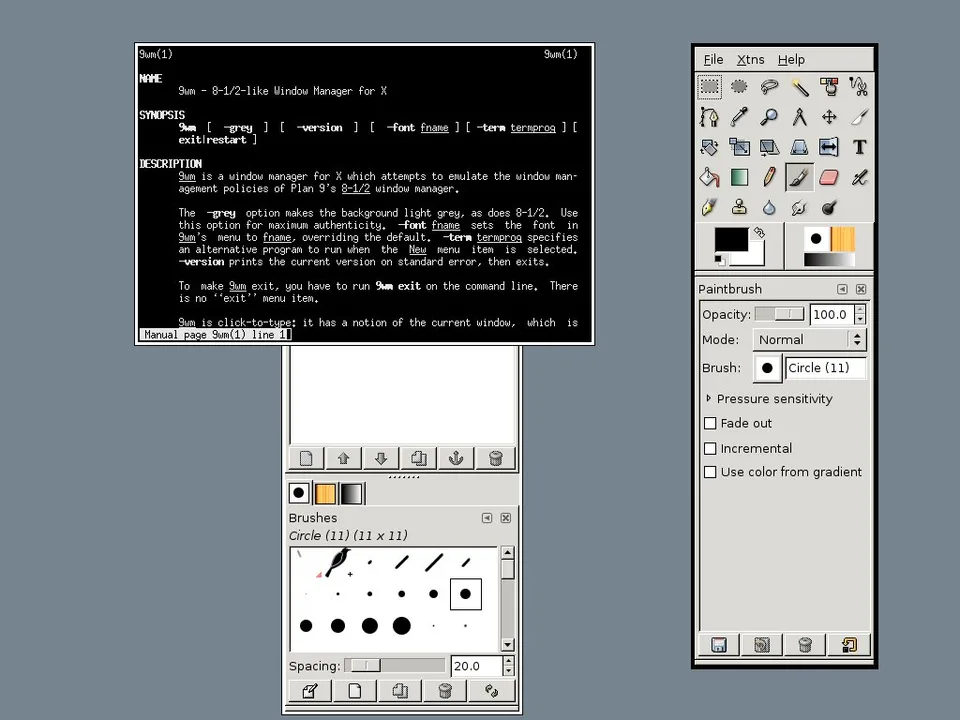960x720 pixels.
Task: Select the Scissors Select tool
Action: point(859,87)
